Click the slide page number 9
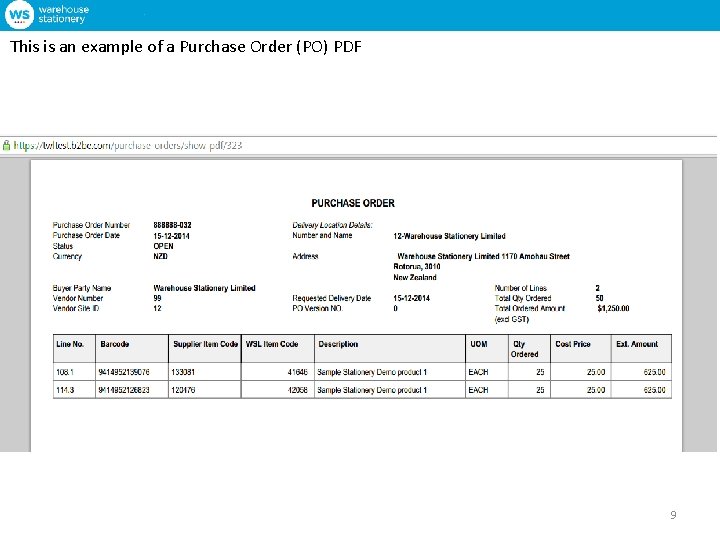 (x=673, y=515)
